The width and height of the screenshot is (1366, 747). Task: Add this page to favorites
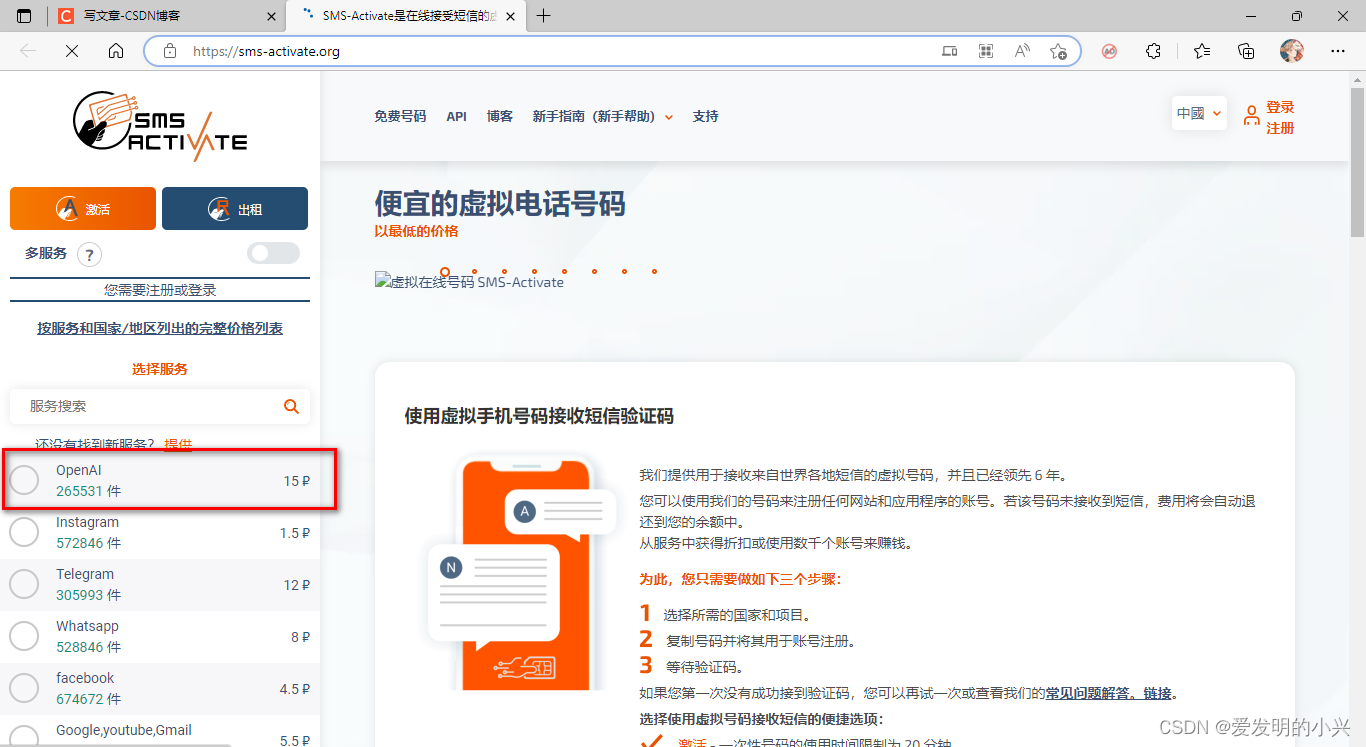pos(1058,51)
